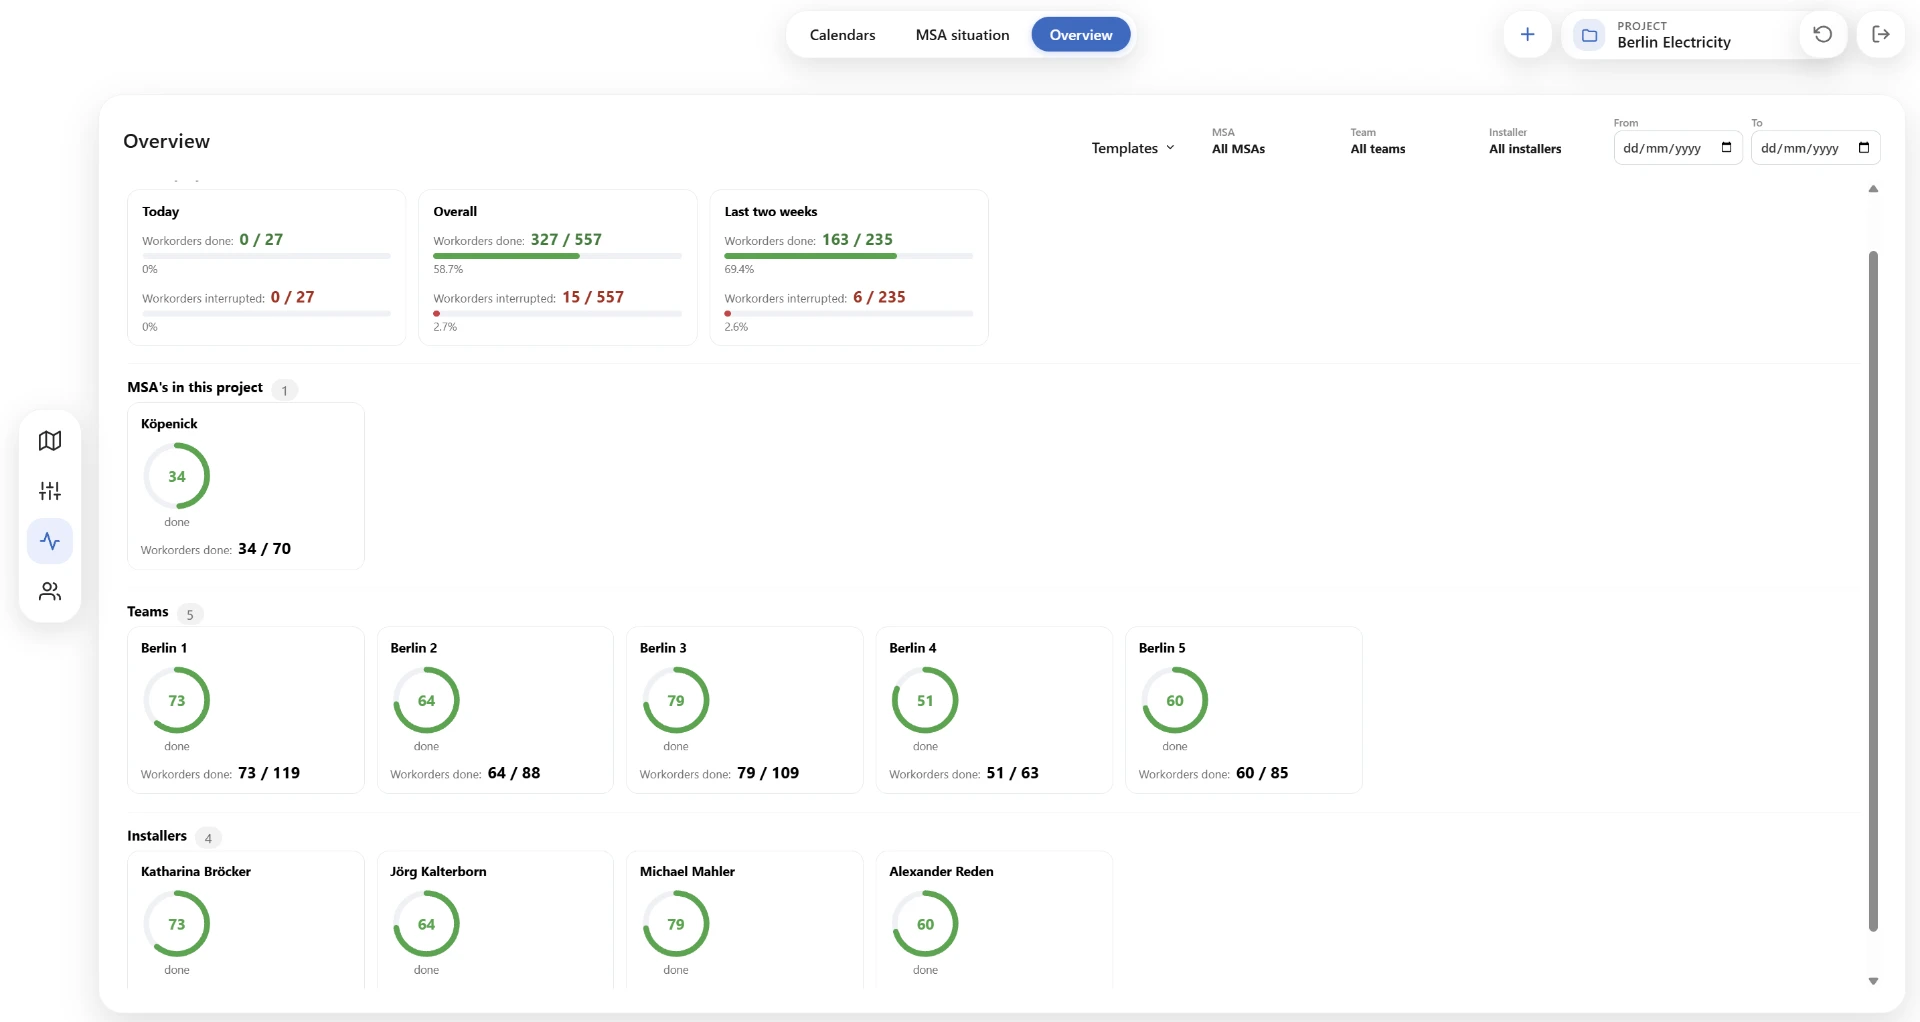Expand the Templates dropdown
Screen dimensions: 1920x1022
tap(1133, 148)
